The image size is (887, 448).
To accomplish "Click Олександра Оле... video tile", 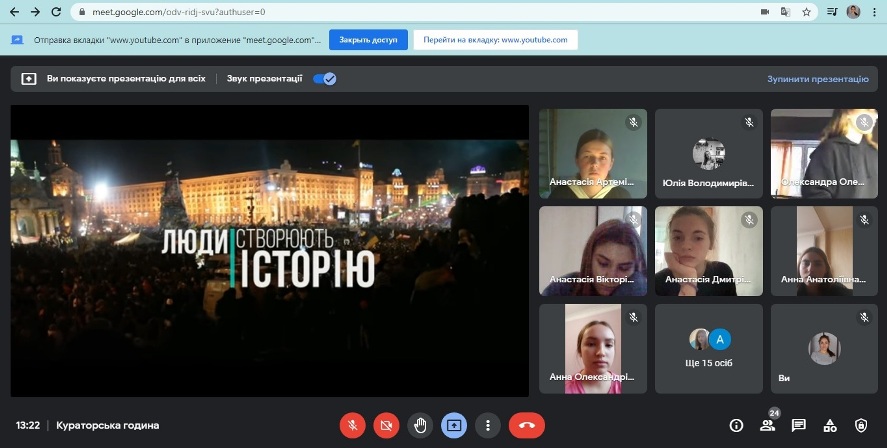I will coord(824,154).
